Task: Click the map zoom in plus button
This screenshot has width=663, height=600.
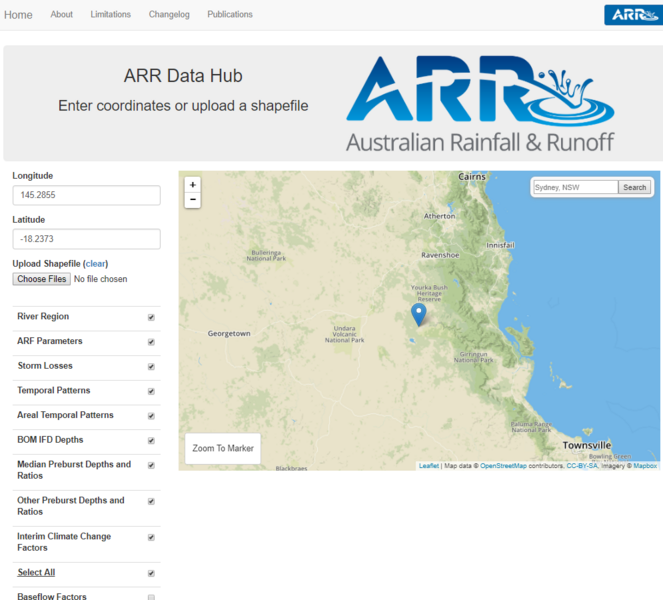Action: pyautogui.click(x=193, y=184)
